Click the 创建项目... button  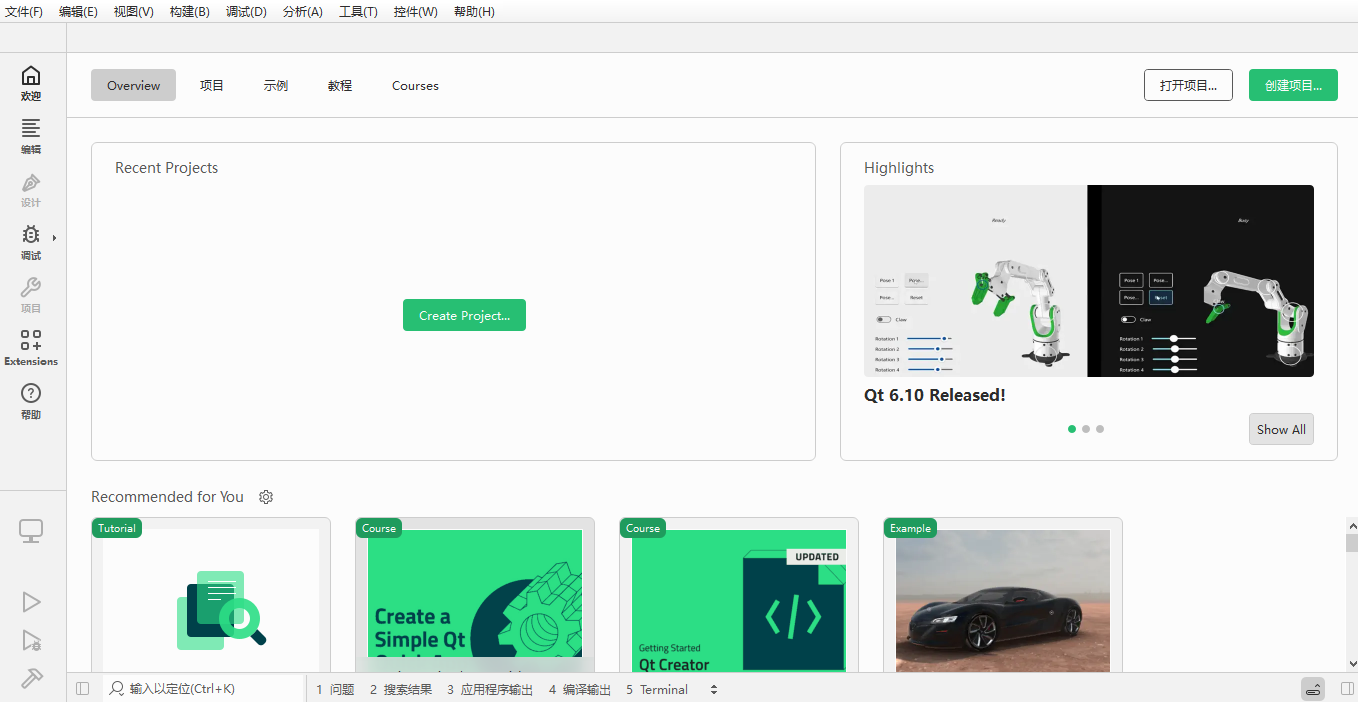1293,85
